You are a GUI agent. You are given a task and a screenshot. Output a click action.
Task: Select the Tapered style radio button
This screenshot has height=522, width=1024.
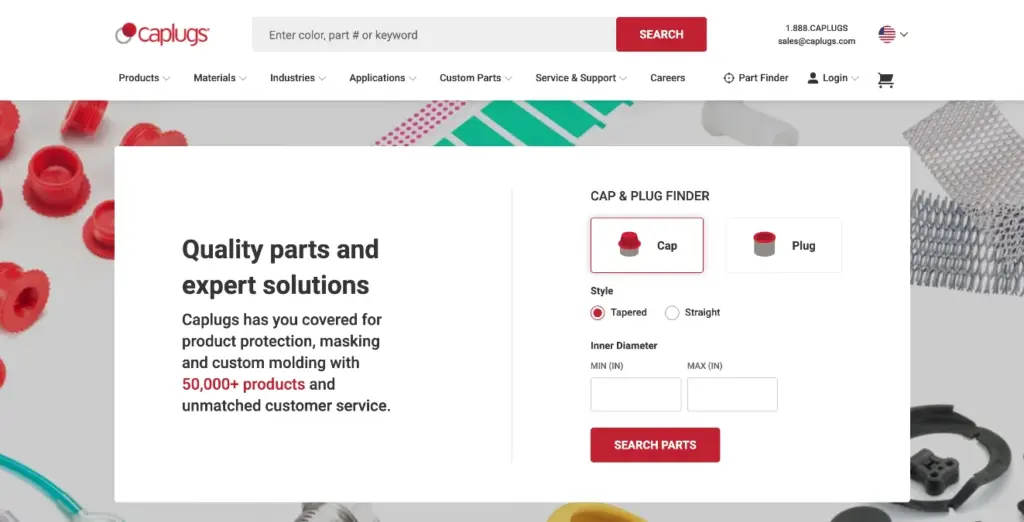(597, 313)
